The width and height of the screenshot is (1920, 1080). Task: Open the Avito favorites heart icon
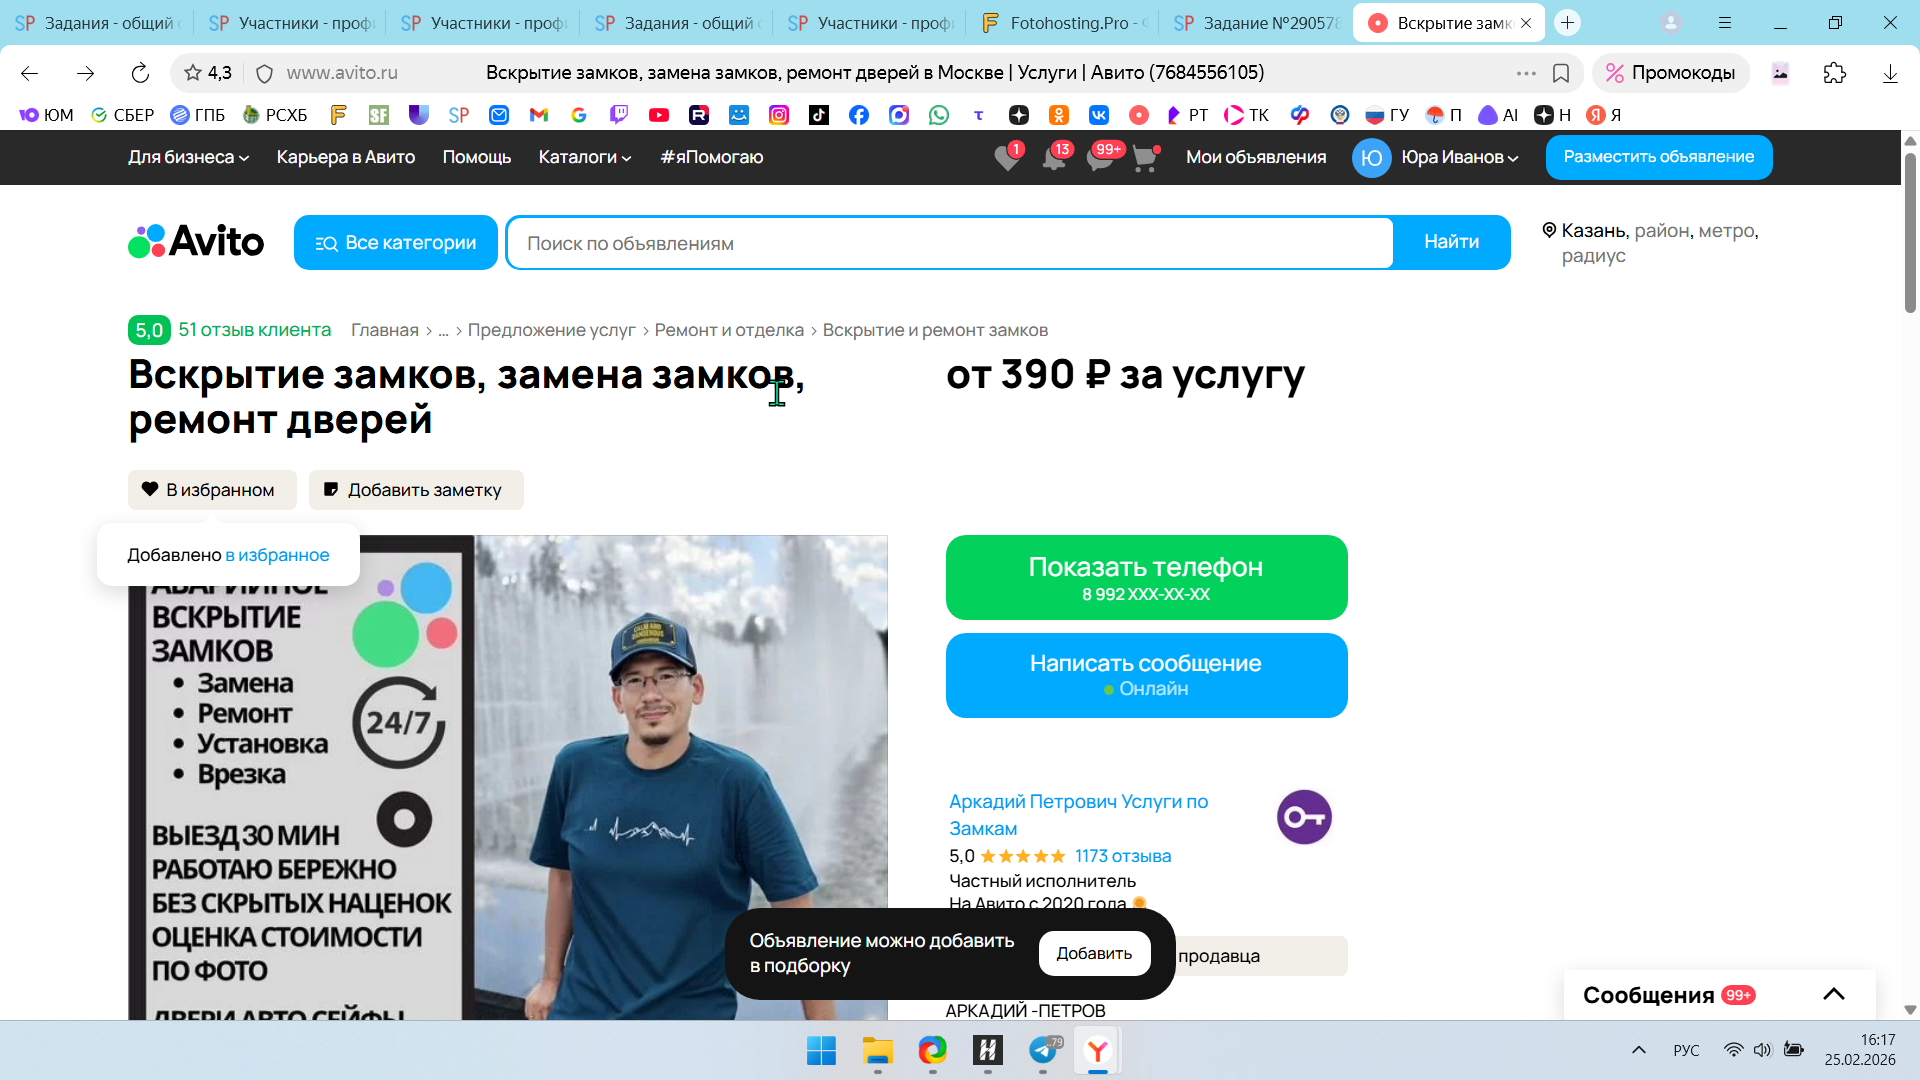point(1007,158)
